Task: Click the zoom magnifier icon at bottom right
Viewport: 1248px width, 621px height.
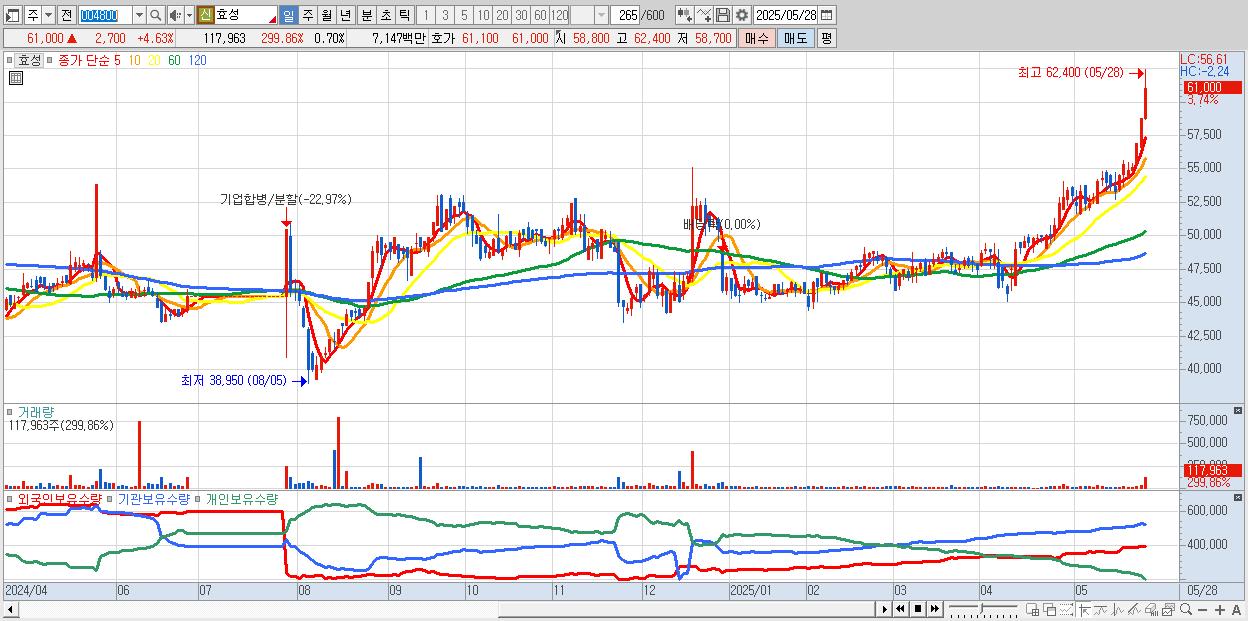Action: [1186, 609]
